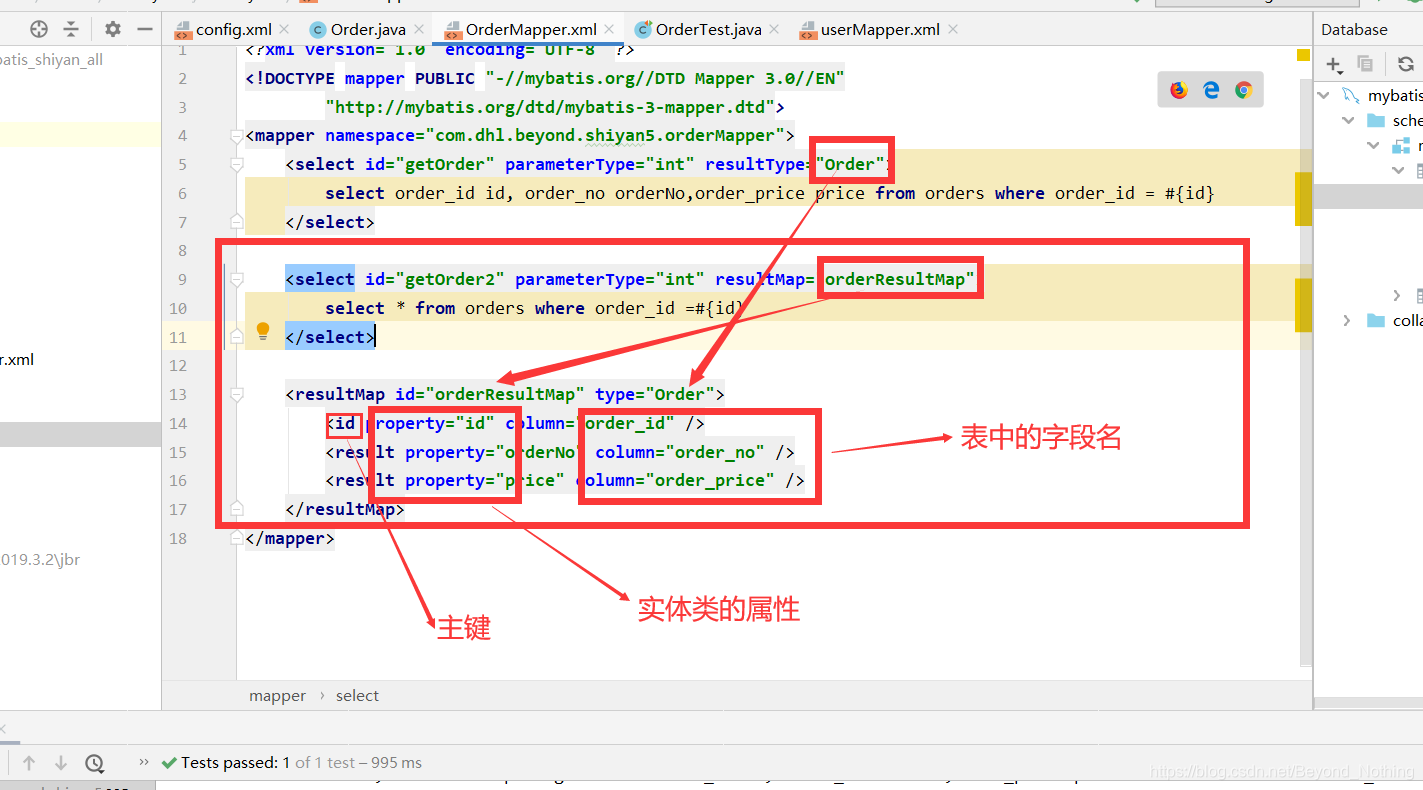Screen dimensions: 1423x790
Task: Collapse the table group node in the Database tree
Action: click(1399, 170)
